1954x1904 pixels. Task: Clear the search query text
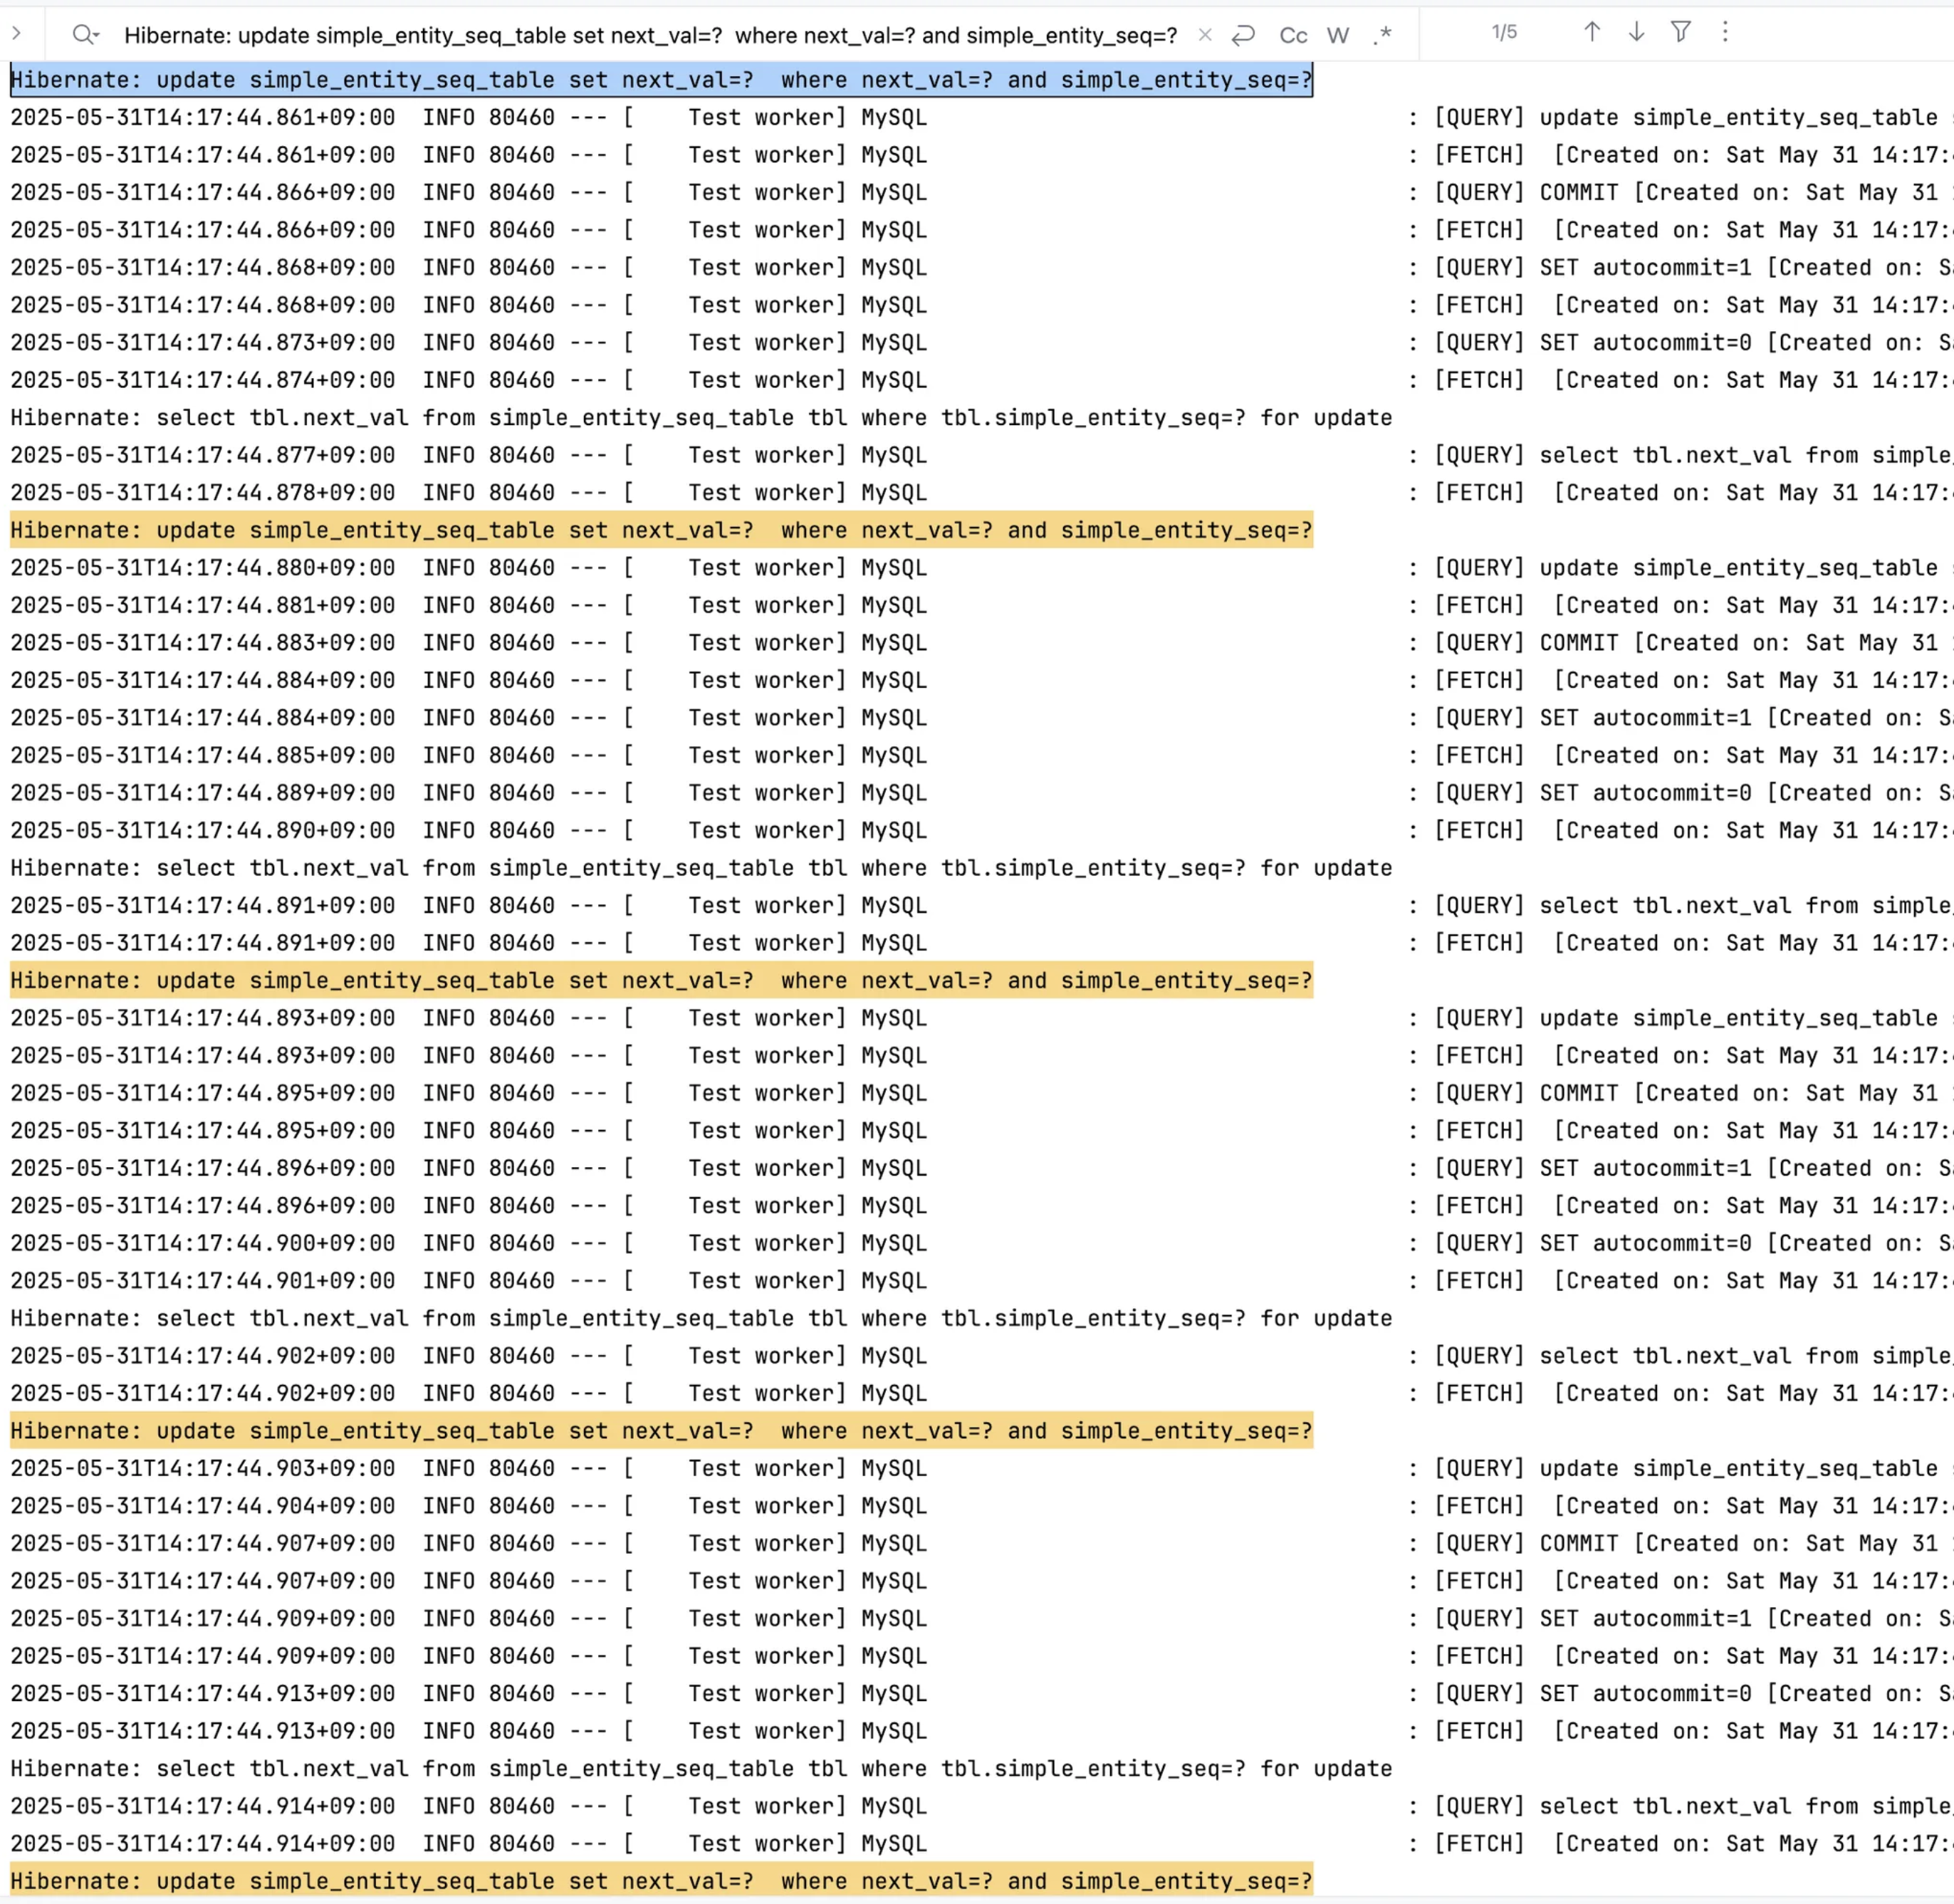[x=1205, y=35]
